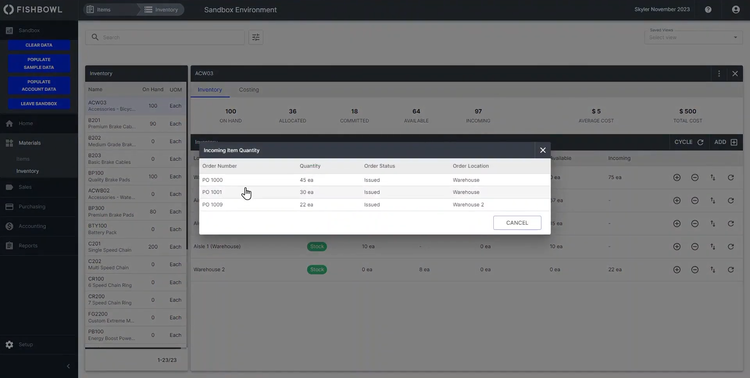Cycle count the Aisle 1 (Warehouse) row
The width and height of the screenshot is (750, 378).
click(731, 246)
